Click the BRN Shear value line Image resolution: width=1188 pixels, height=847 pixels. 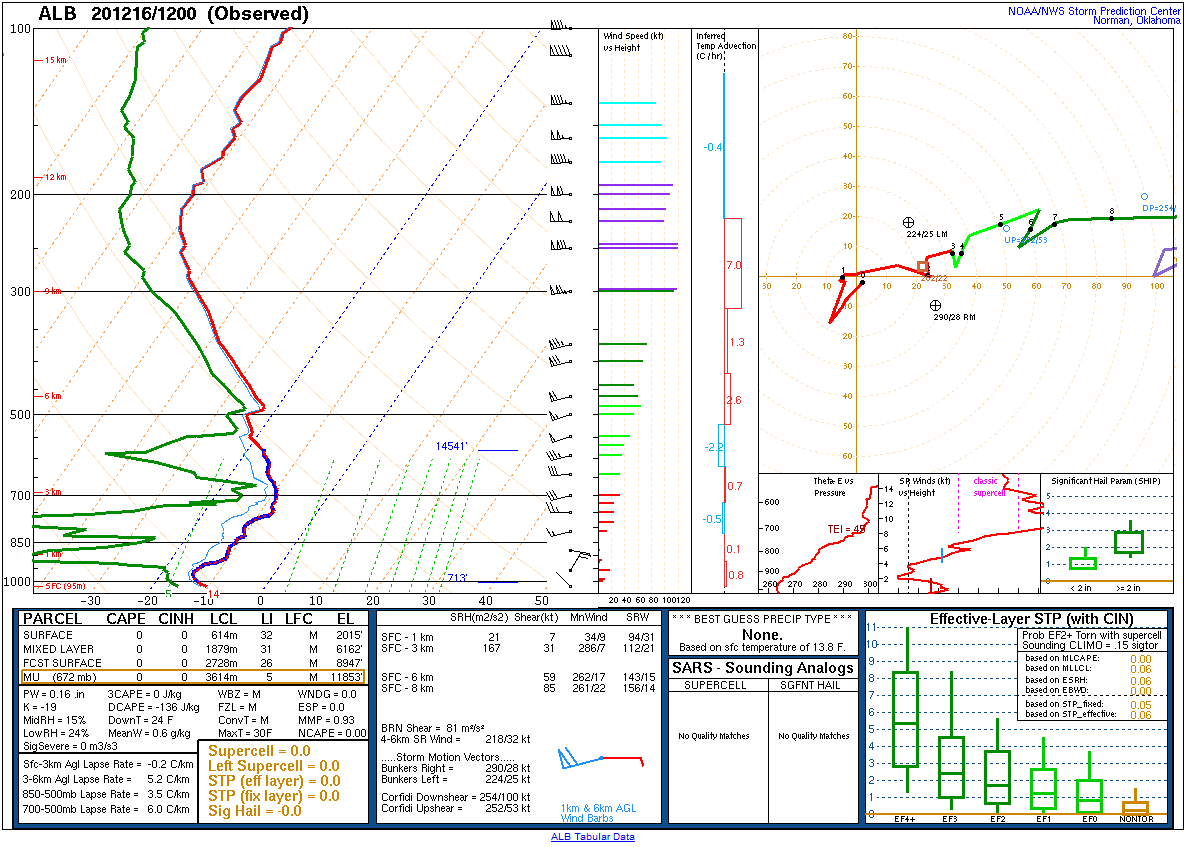pos(433,728)
